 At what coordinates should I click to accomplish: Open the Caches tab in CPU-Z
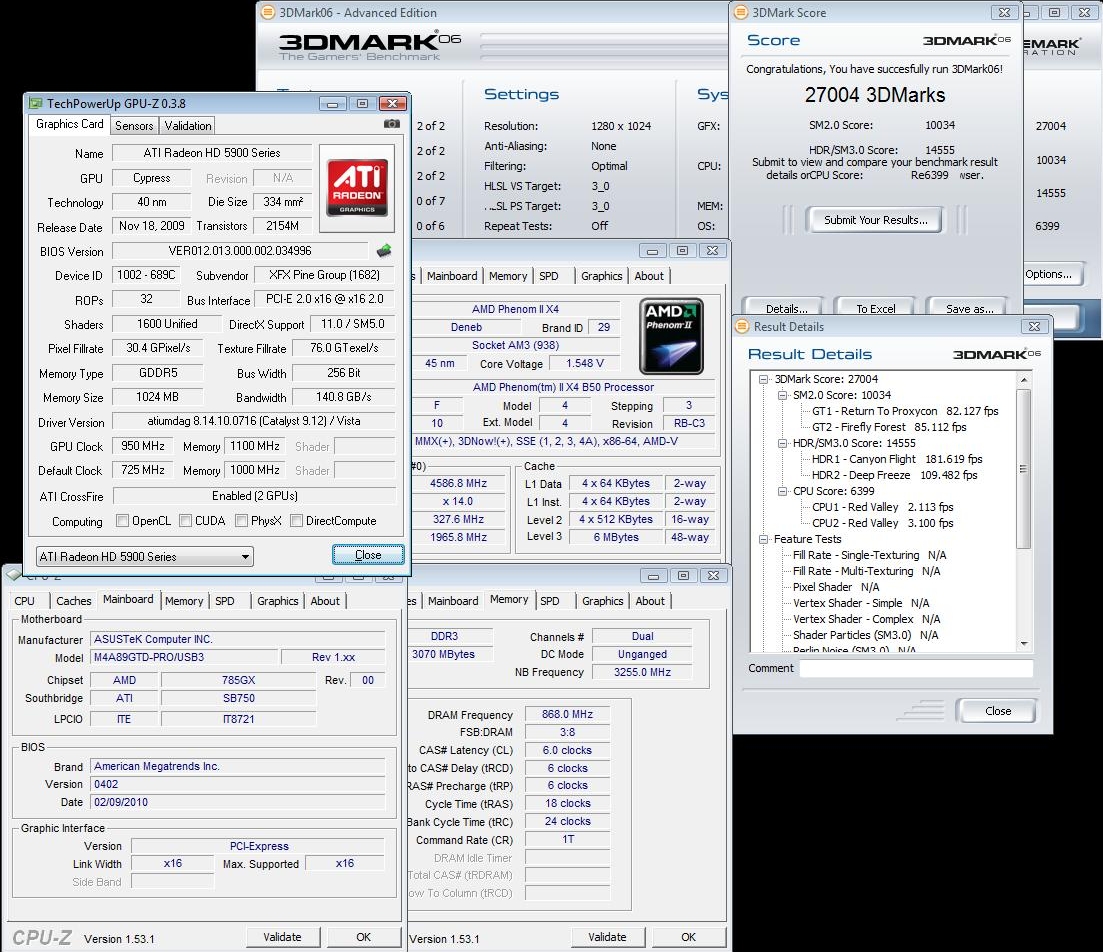[x=73, y=601]
